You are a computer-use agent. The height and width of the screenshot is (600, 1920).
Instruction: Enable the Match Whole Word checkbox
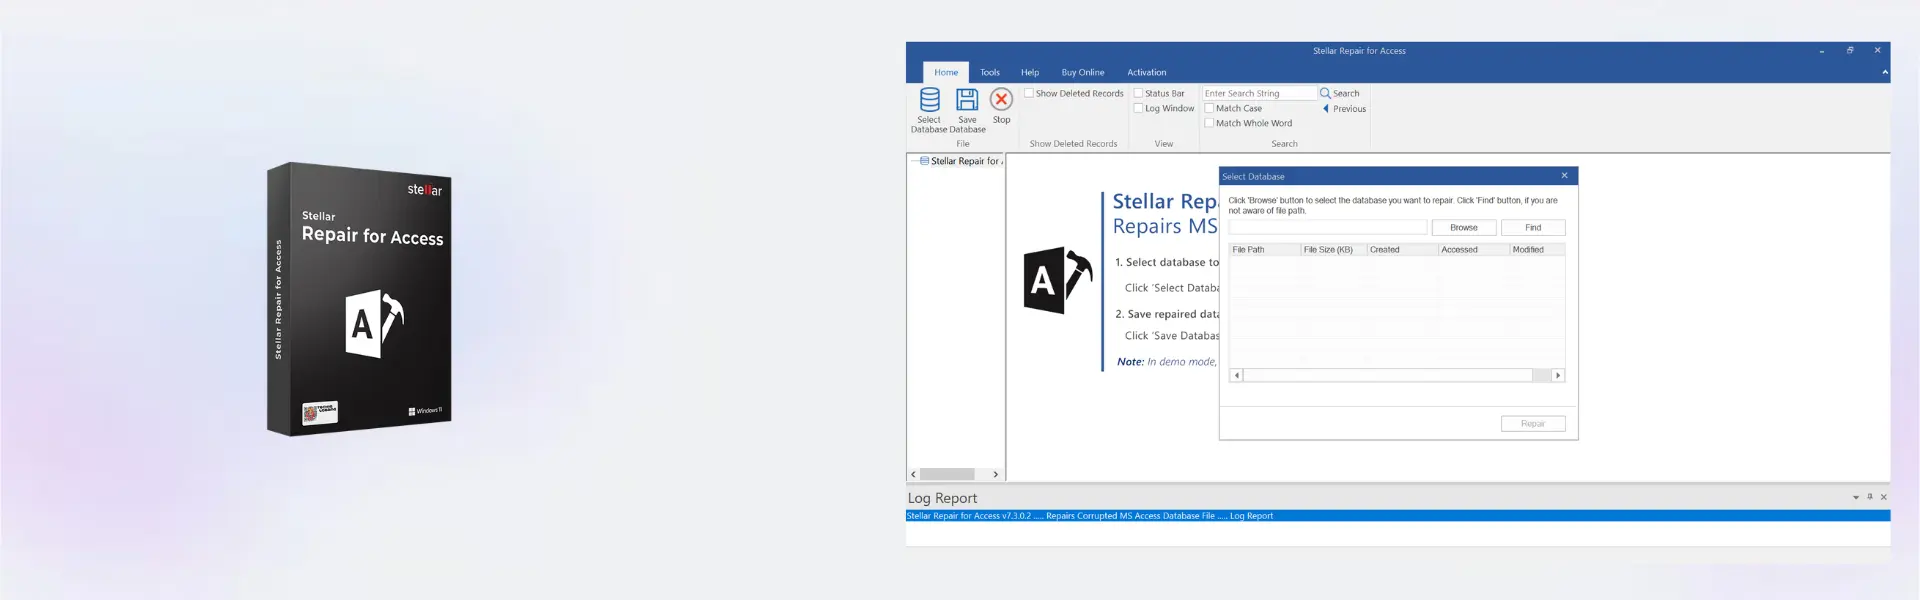click(1209, 123)
